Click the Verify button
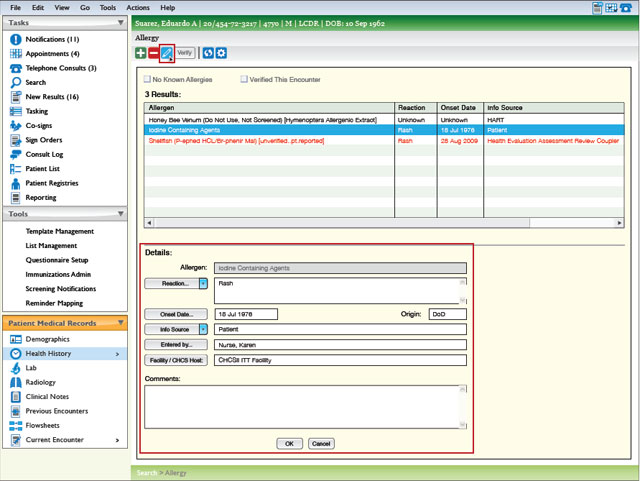The width and height of the screenshot is (640, 481). tap(184, 53)
